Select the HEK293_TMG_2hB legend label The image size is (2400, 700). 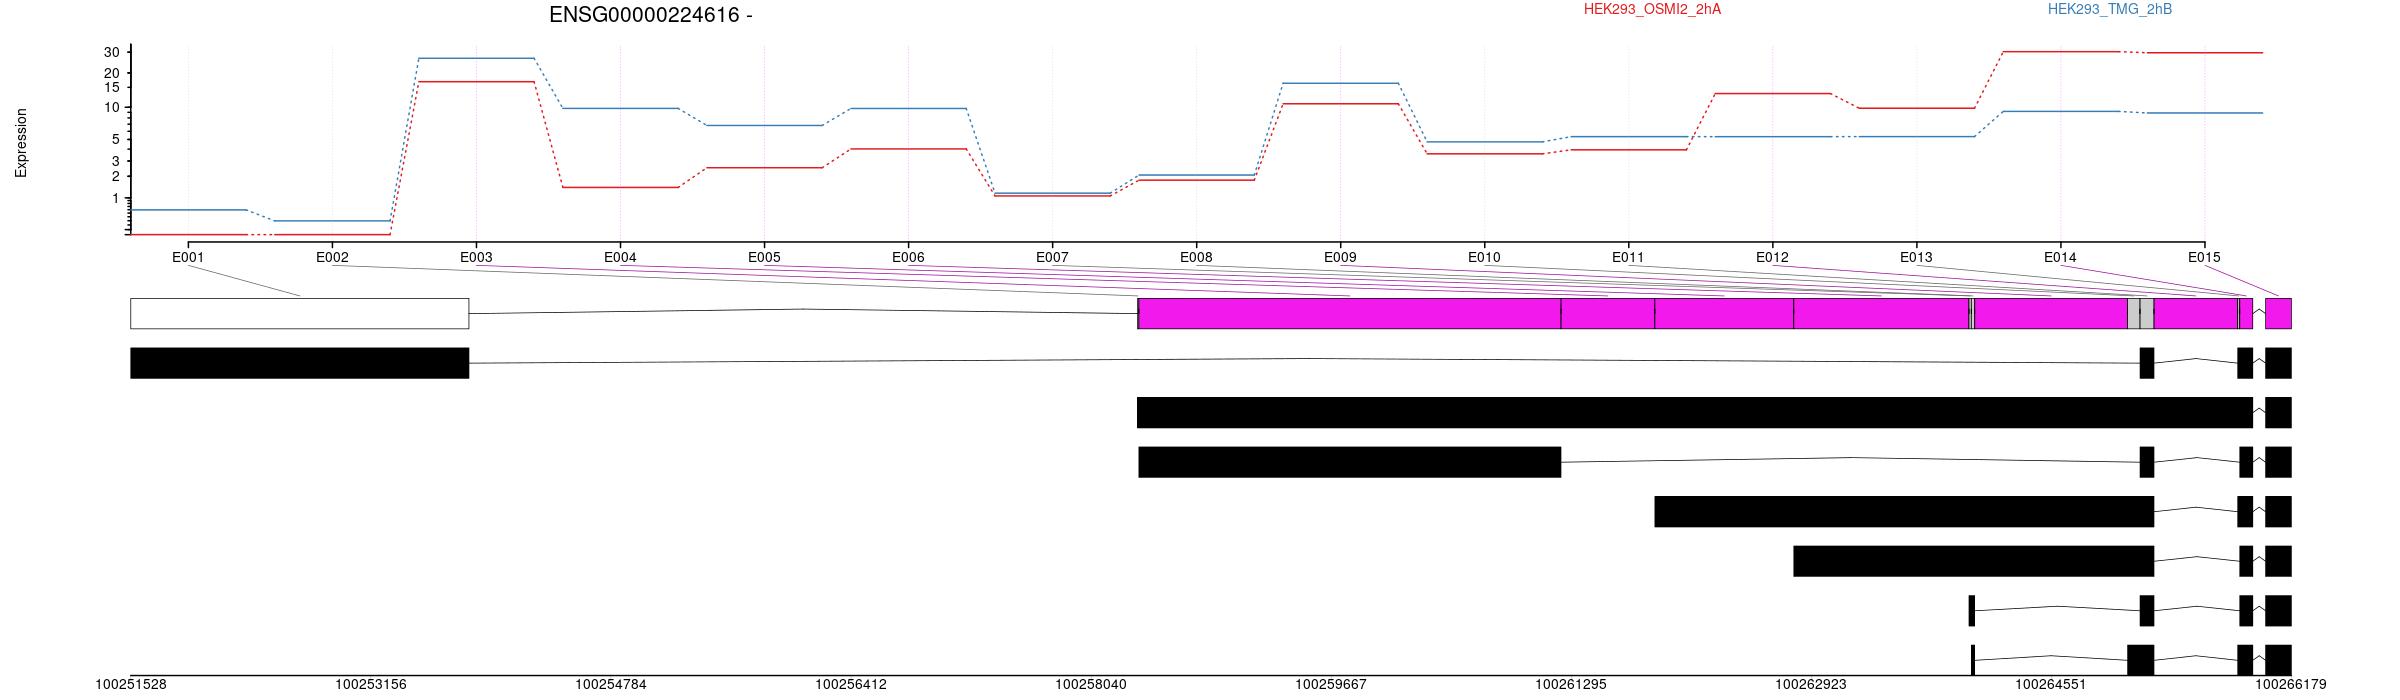(2109, 10)
